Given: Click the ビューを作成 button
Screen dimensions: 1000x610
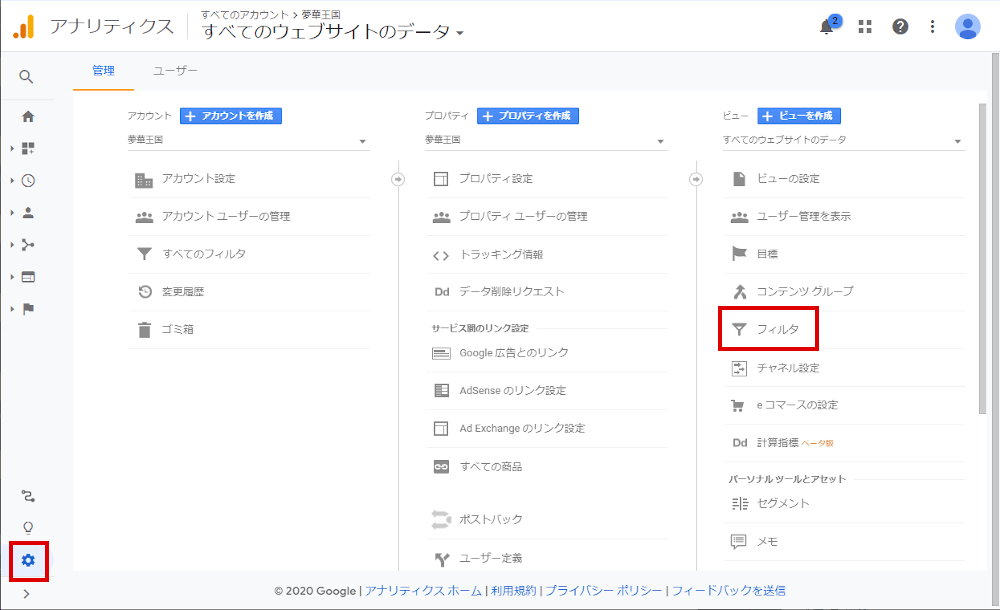Looking at the screenshot, I should pos(799,116).
